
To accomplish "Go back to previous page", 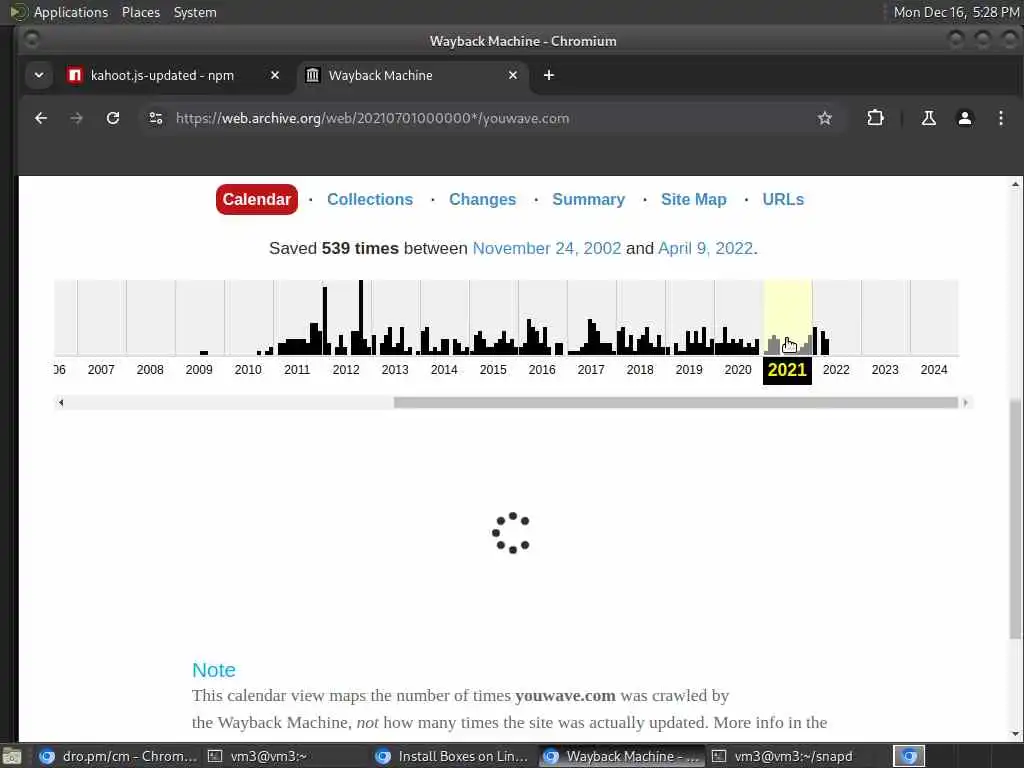I will 40,118.
